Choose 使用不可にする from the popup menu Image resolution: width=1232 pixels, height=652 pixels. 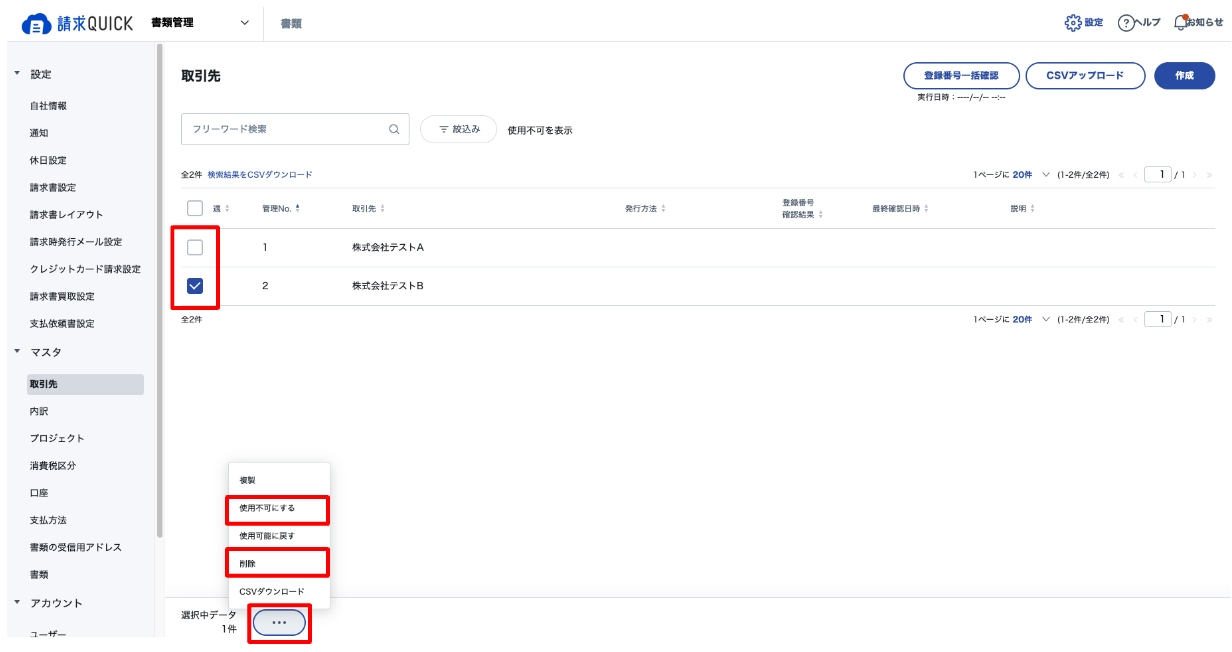279,508
